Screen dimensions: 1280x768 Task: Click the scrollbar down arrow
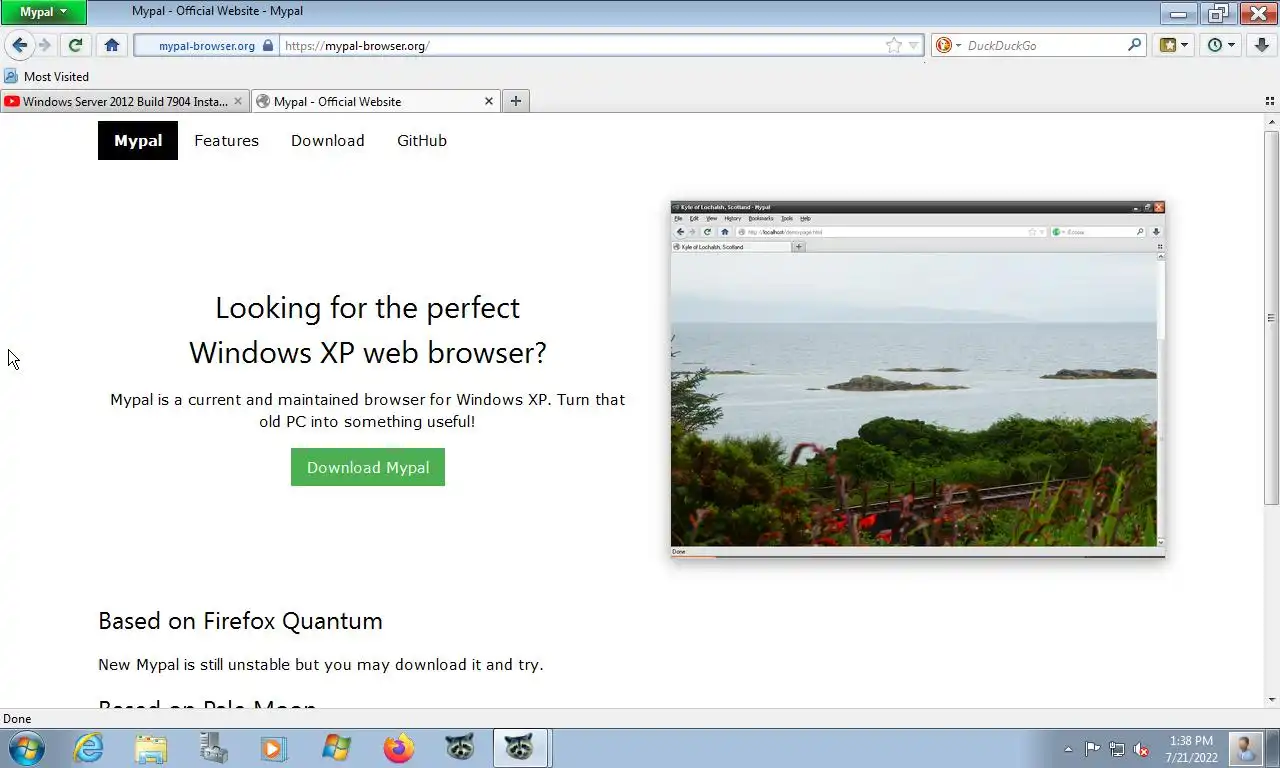(x=1271, y=699)
